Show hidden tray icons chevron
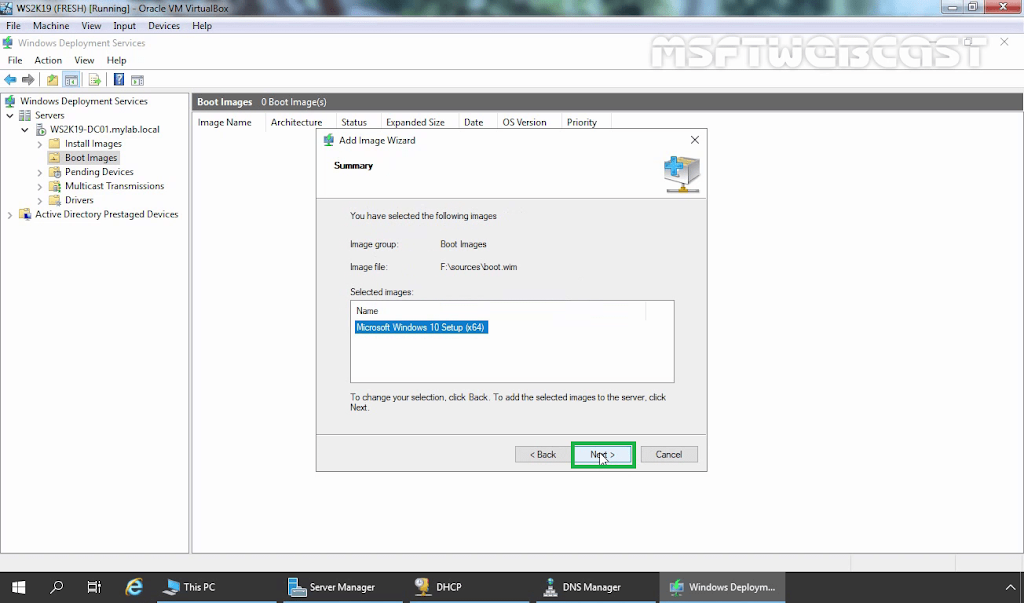The width and height of the screenshot is (1024, 603). [x=1011, y=587]
